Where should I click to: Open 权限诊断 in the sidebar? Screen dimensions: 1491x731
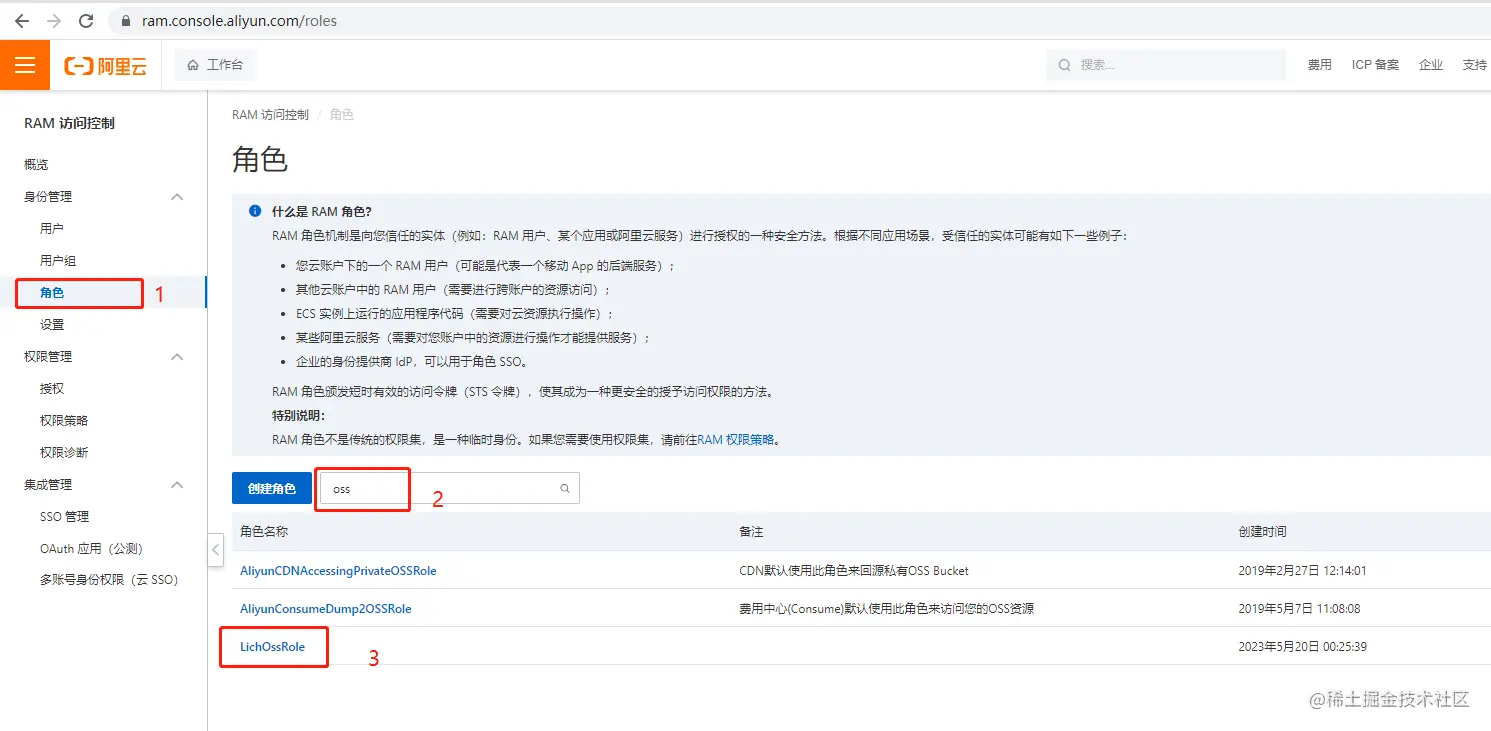pyautogui.click(x=64, y=453)
